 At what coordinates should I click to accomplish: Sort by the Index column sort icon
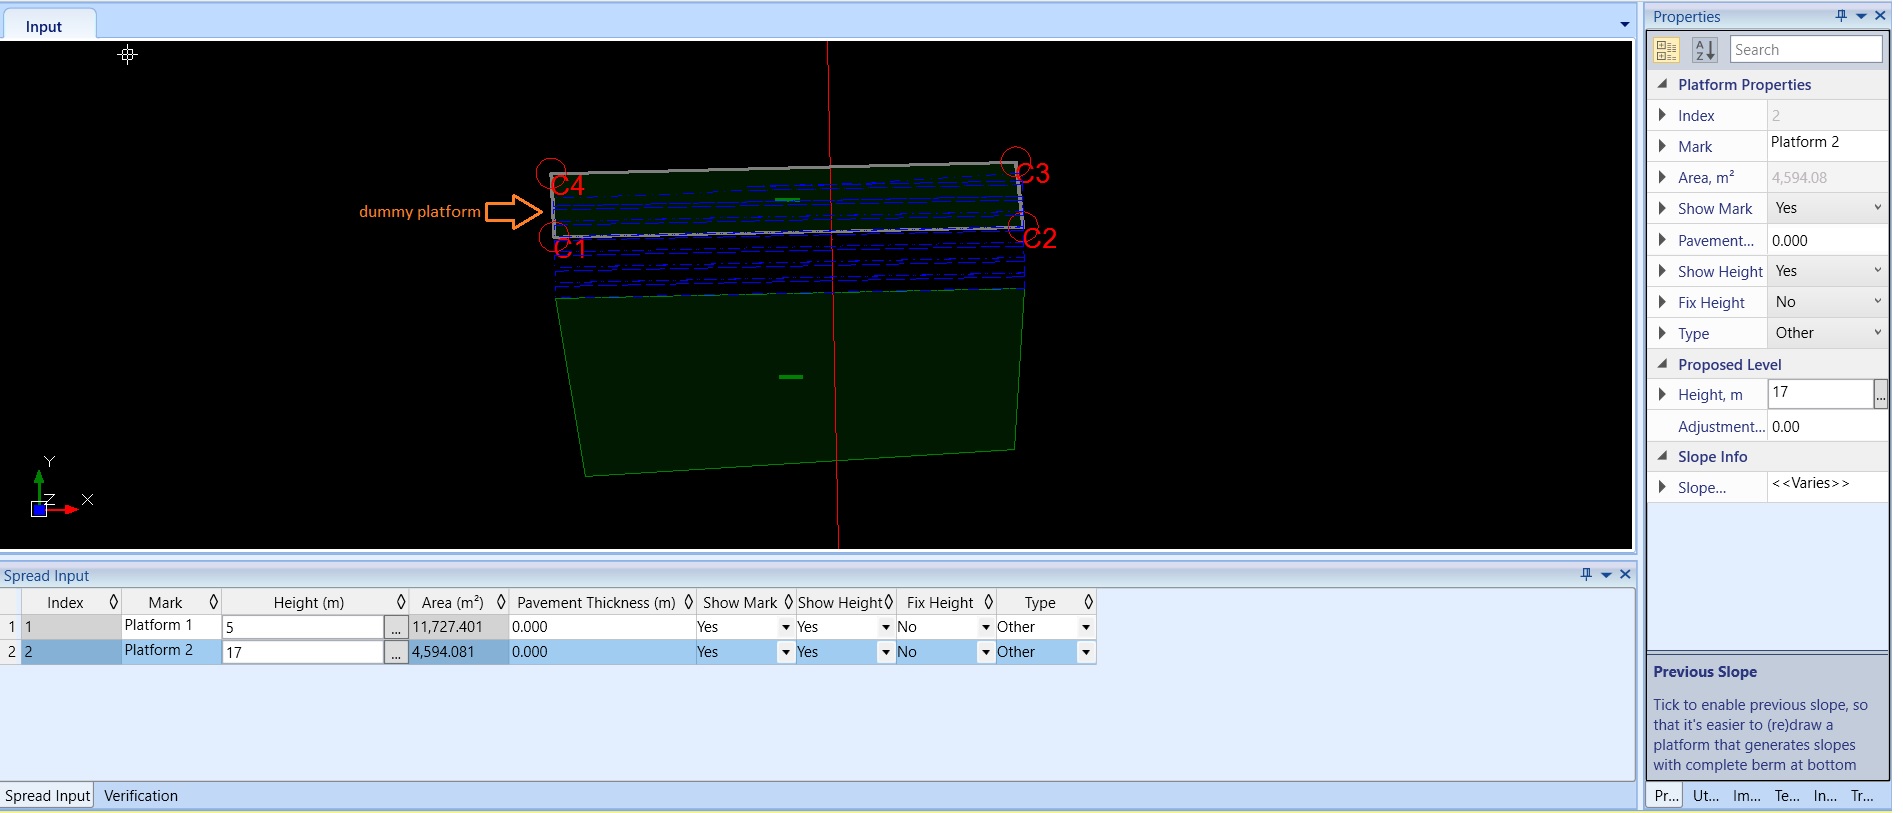[114, 602]
